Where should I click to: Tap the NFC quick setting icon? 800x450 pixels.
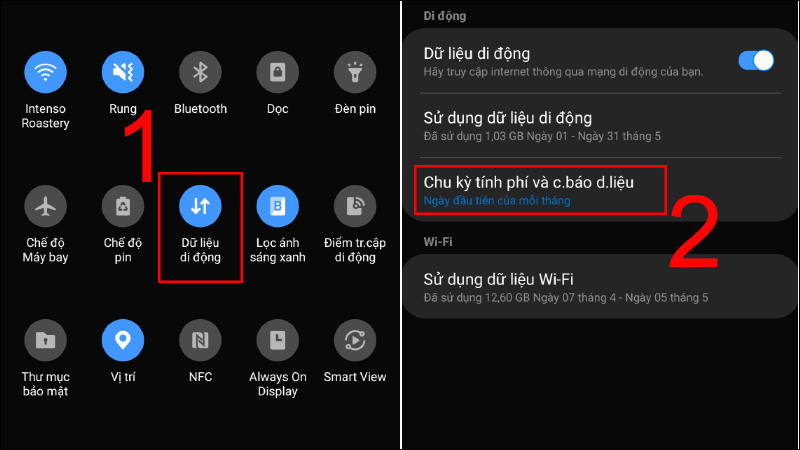[200, 340]
